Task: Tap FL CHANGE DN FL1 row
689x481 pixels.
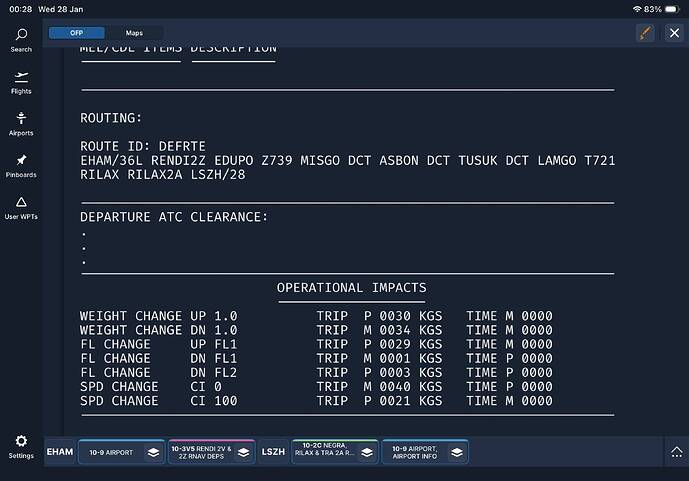Action: pyautogui.click(x=316, y=358)
